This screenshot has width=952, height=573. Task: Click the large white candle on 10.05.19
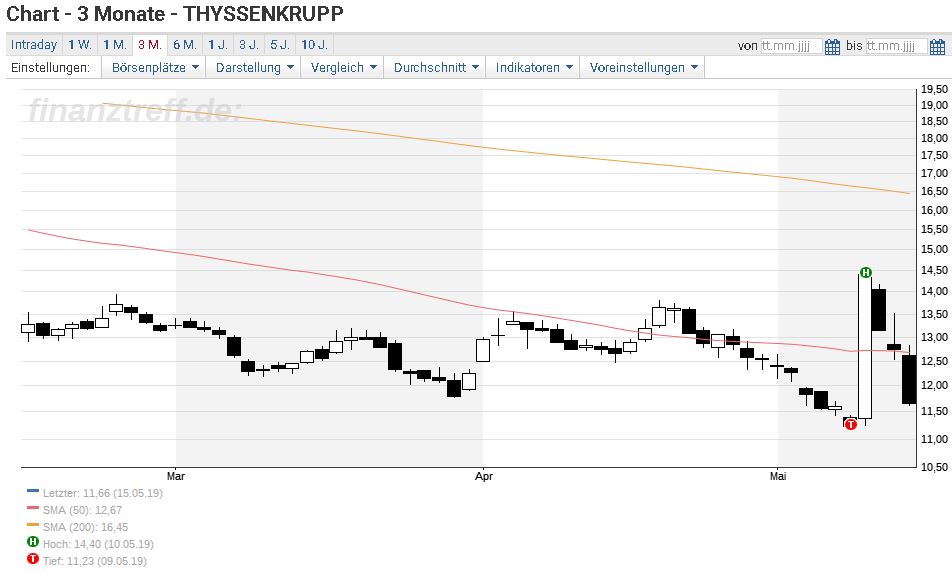[x=865, y=347]
